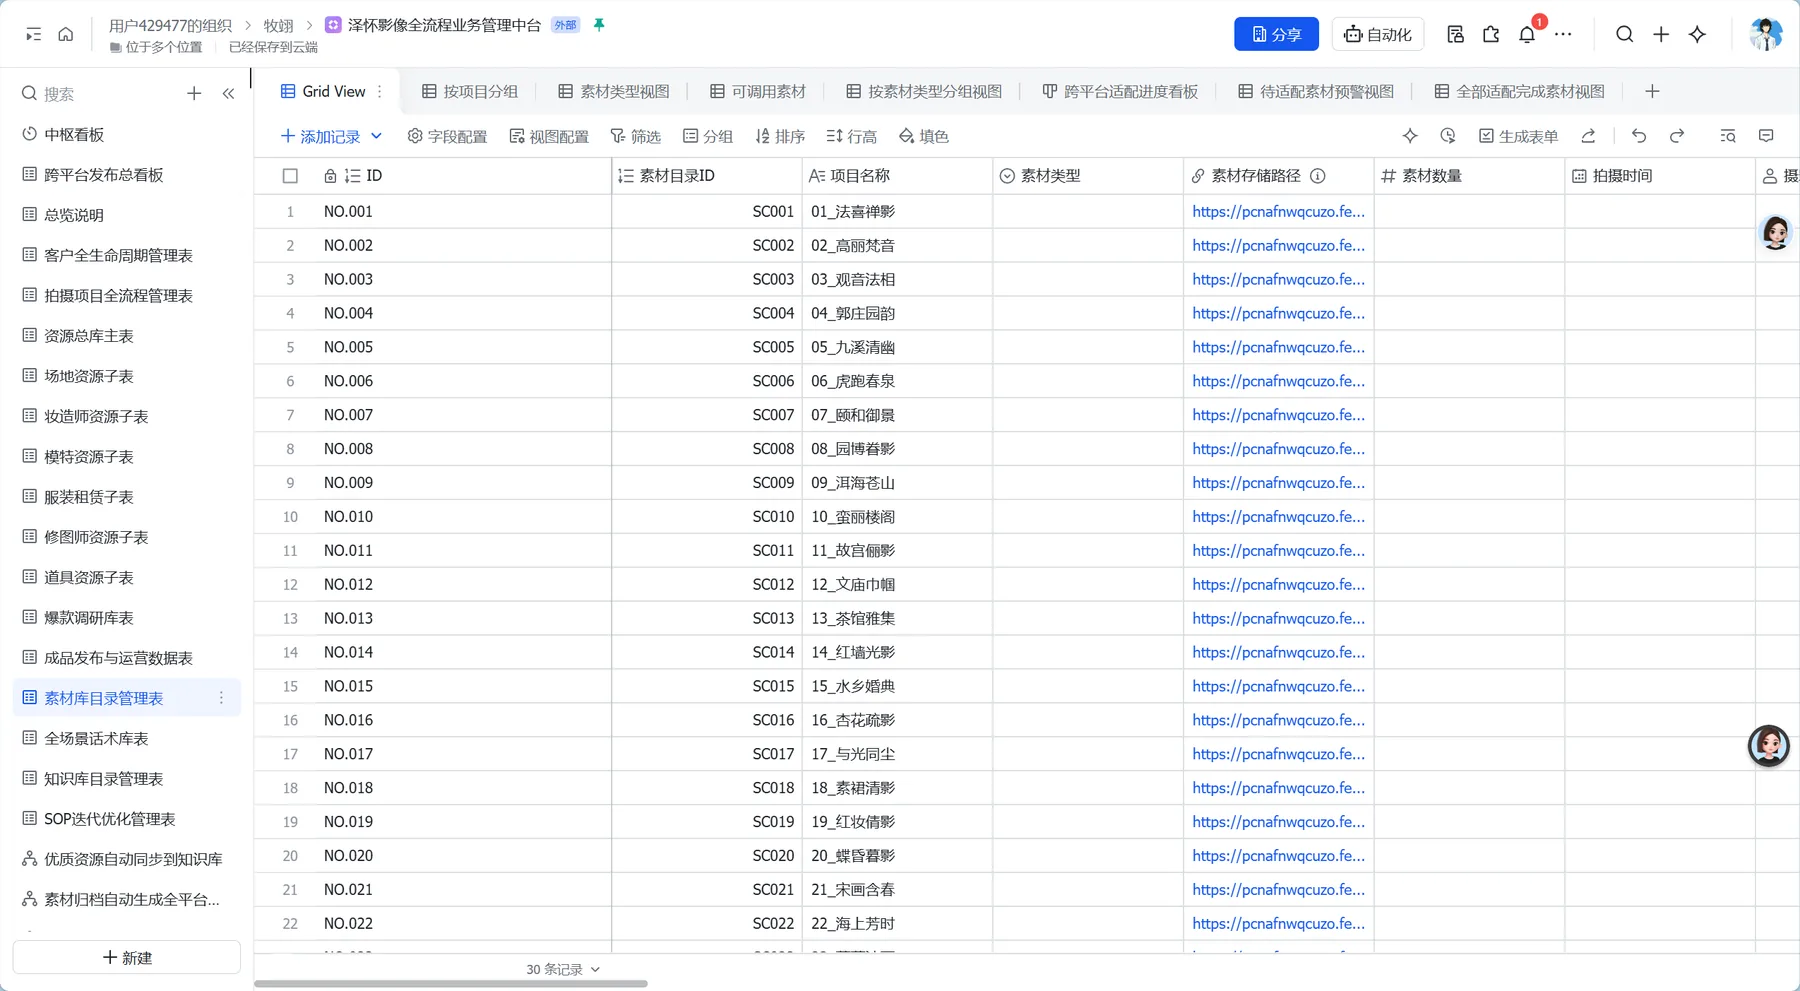Open the assistant avatar at lower right

pos(1768,746)
